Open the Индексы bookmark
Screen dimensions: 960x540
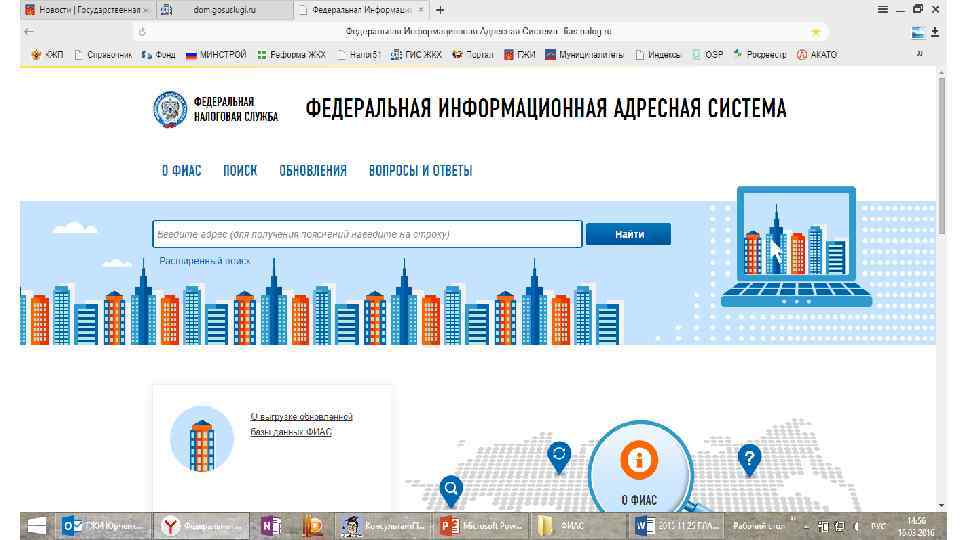[658, 54]
